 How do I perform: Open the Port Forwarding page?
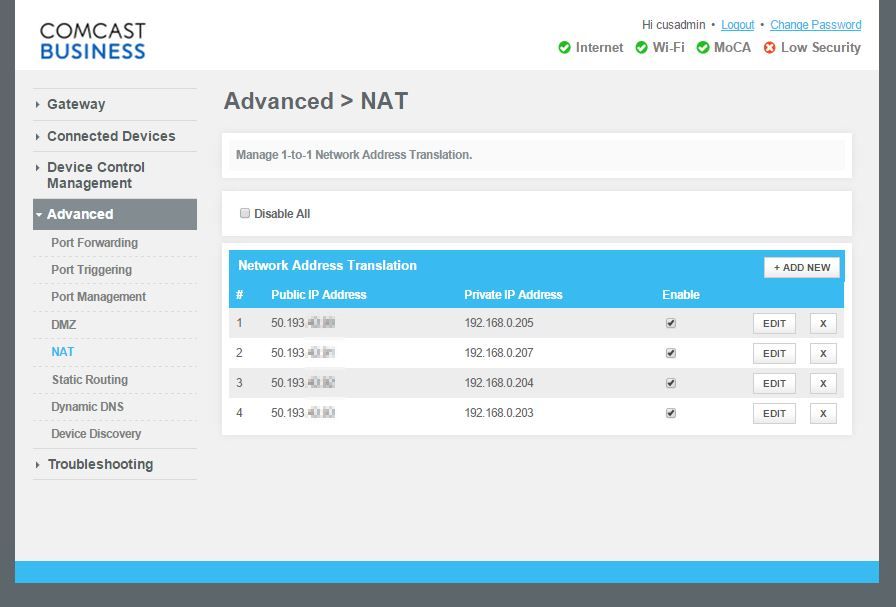94,243
